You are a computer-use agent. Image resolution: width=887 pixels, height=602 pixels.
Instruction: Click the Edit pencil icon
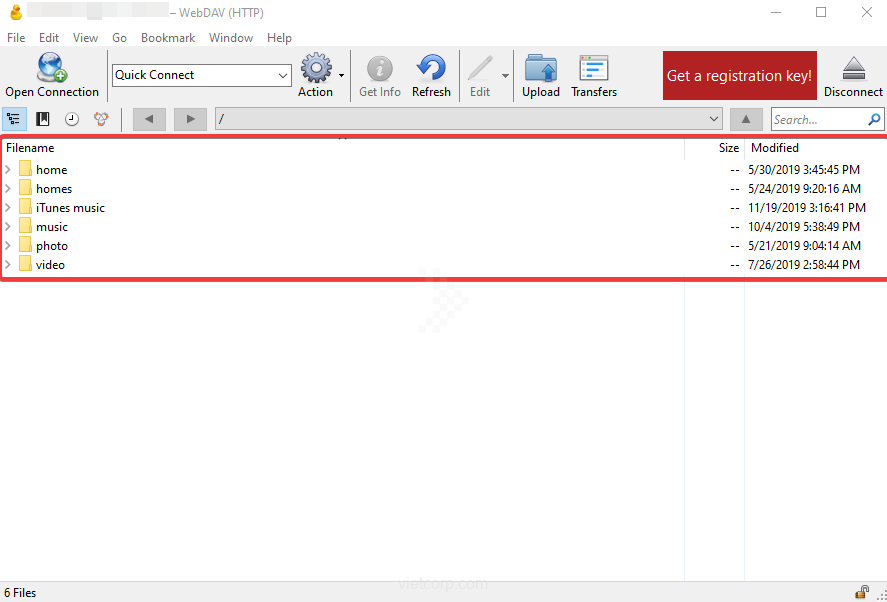(x=480, y=69)
